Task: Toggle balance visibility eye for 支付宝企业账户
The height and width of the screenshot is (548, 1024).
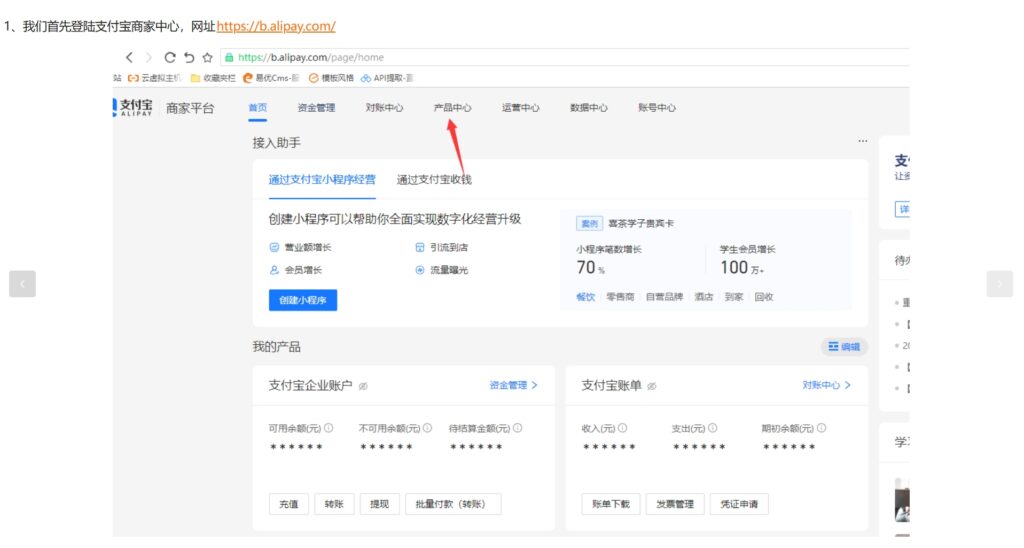Action: [x=363, y=386]
